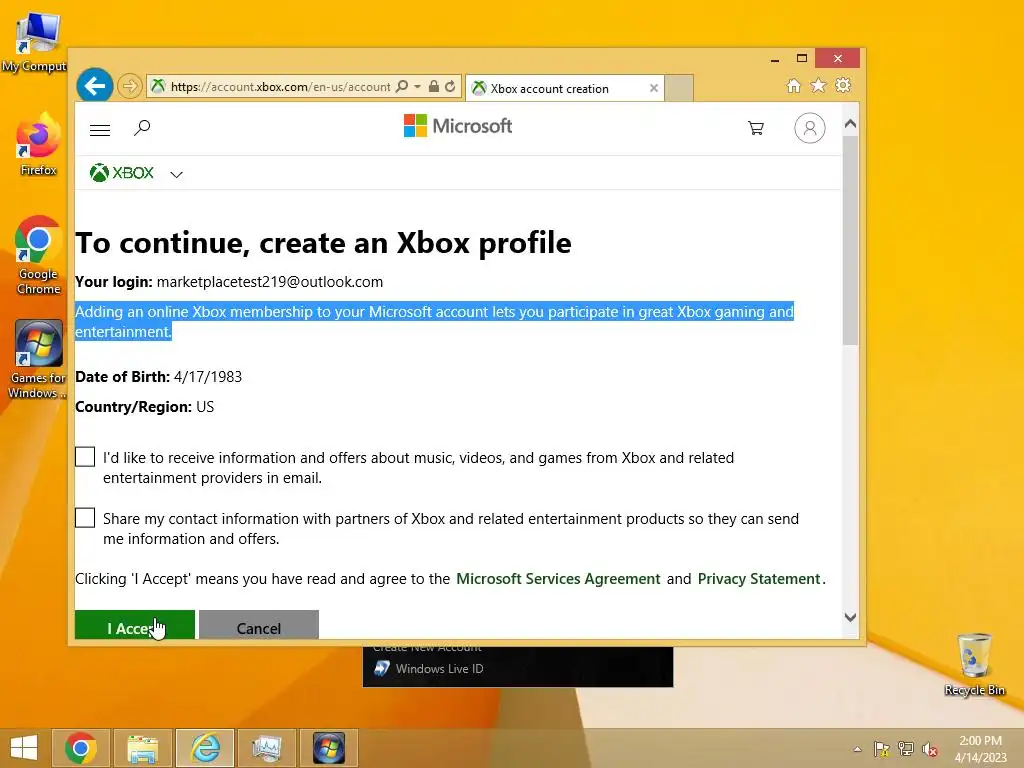1024x768 pixels.
Task: Click the Action Center flag tray icon
Action: coord(882,749)
